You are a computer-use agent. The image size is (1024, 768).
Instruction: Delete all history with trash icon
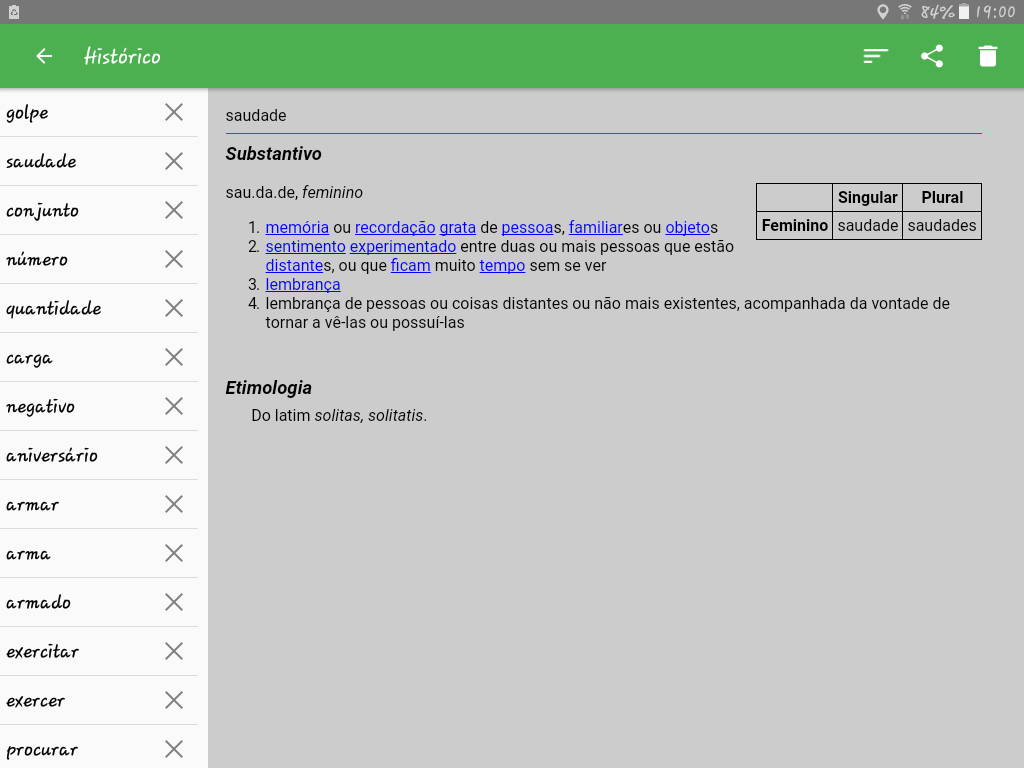tap(988, 56)
